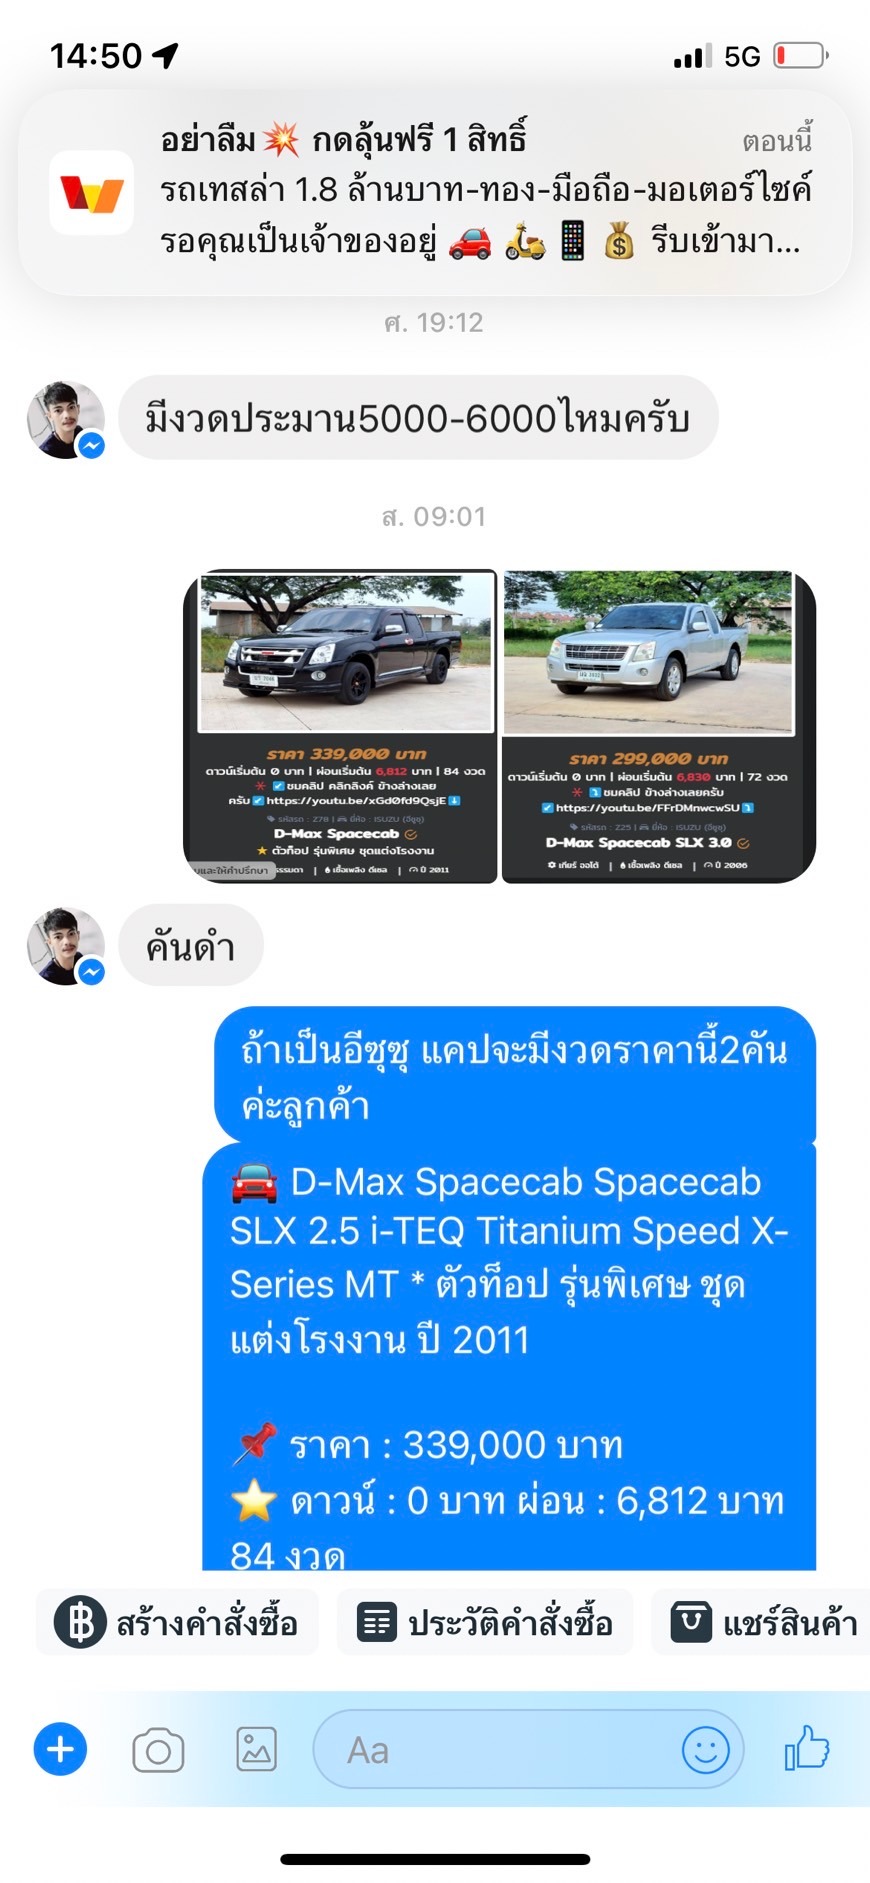Focus the Aa message input field
This screenshot has width=870, height=1883.
(528, 1750)
